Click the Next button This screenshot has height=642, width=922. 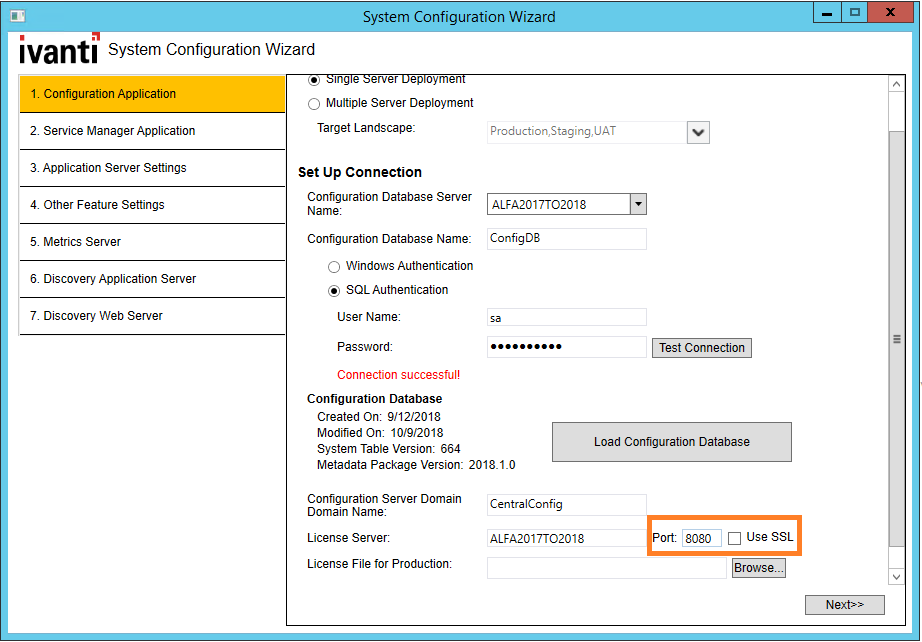pos(845,604)
